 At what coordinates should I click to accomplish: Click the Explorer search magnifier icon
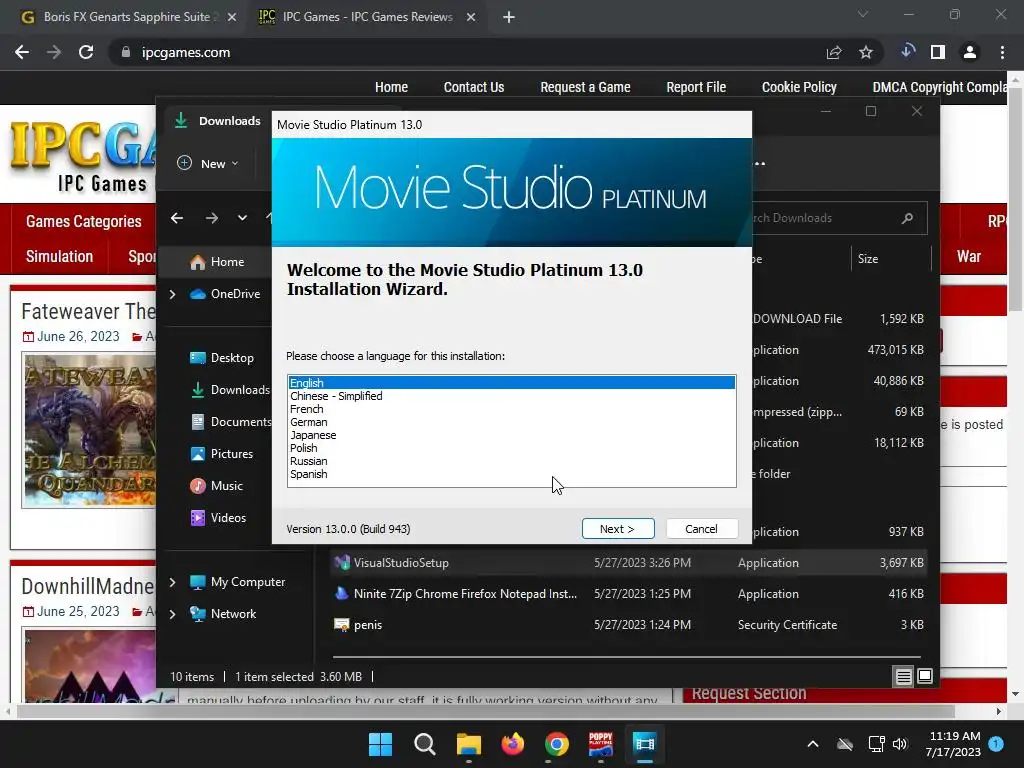coord(907,218)
